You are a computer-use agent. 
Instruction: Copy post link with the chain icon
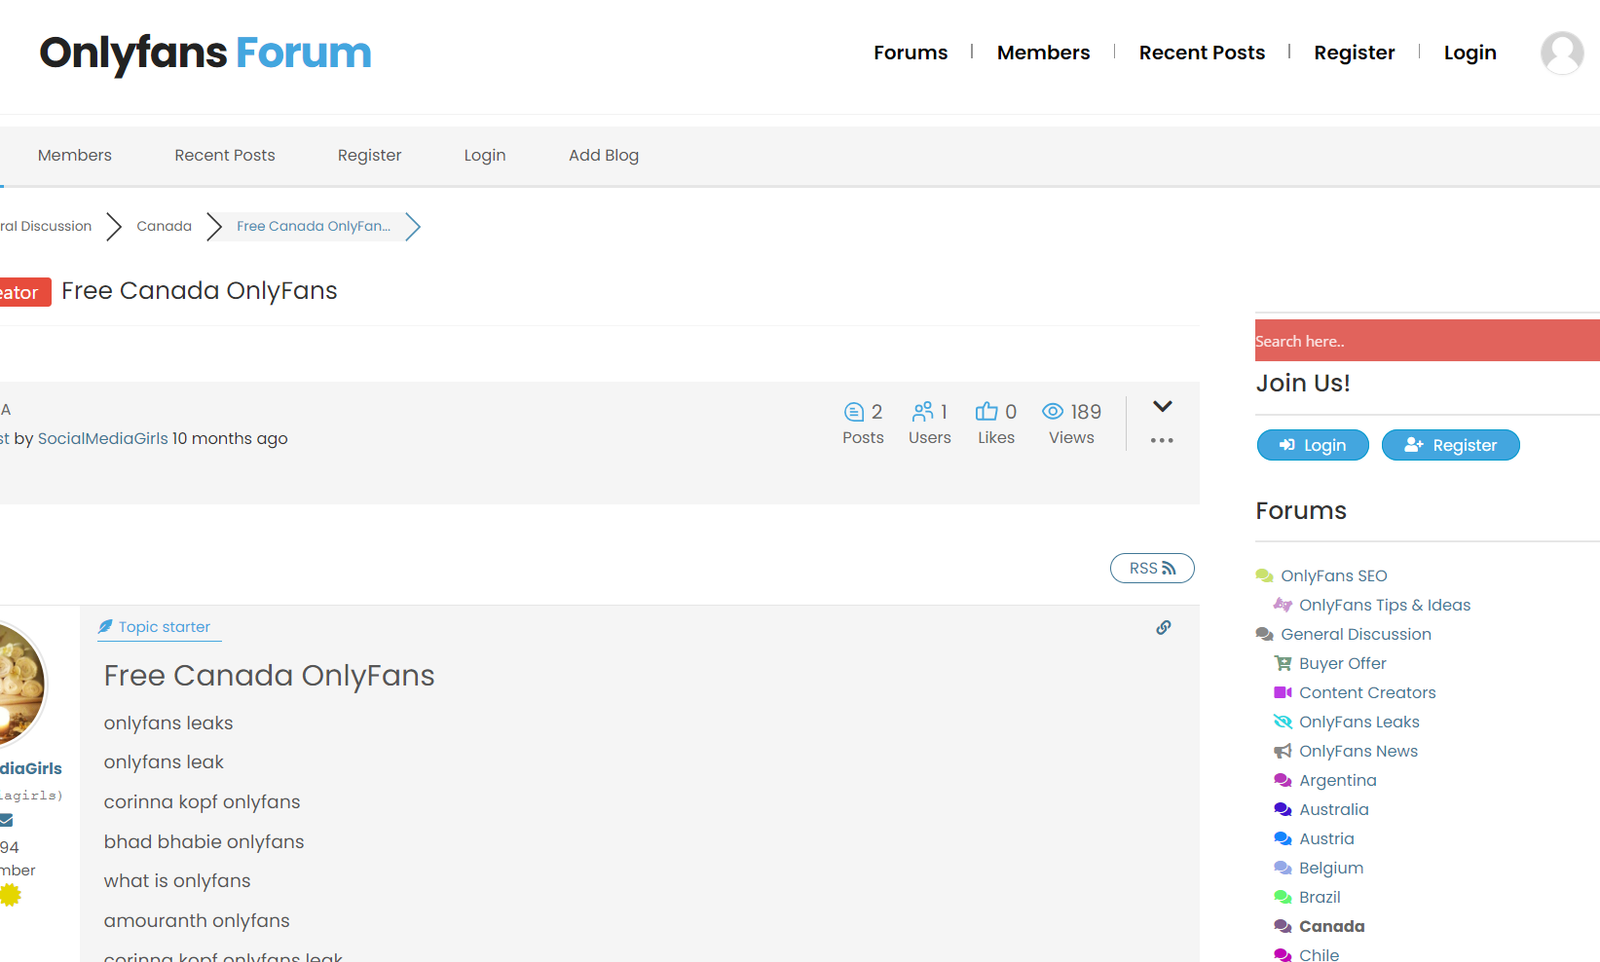1163,627
